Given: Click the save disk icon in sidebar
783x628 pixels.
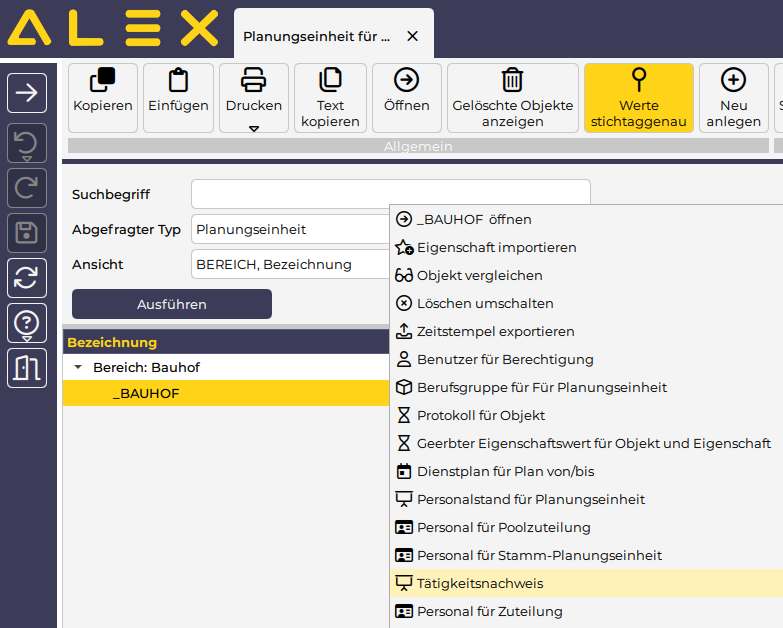Looking at the screenshot, I should point(27,234).
